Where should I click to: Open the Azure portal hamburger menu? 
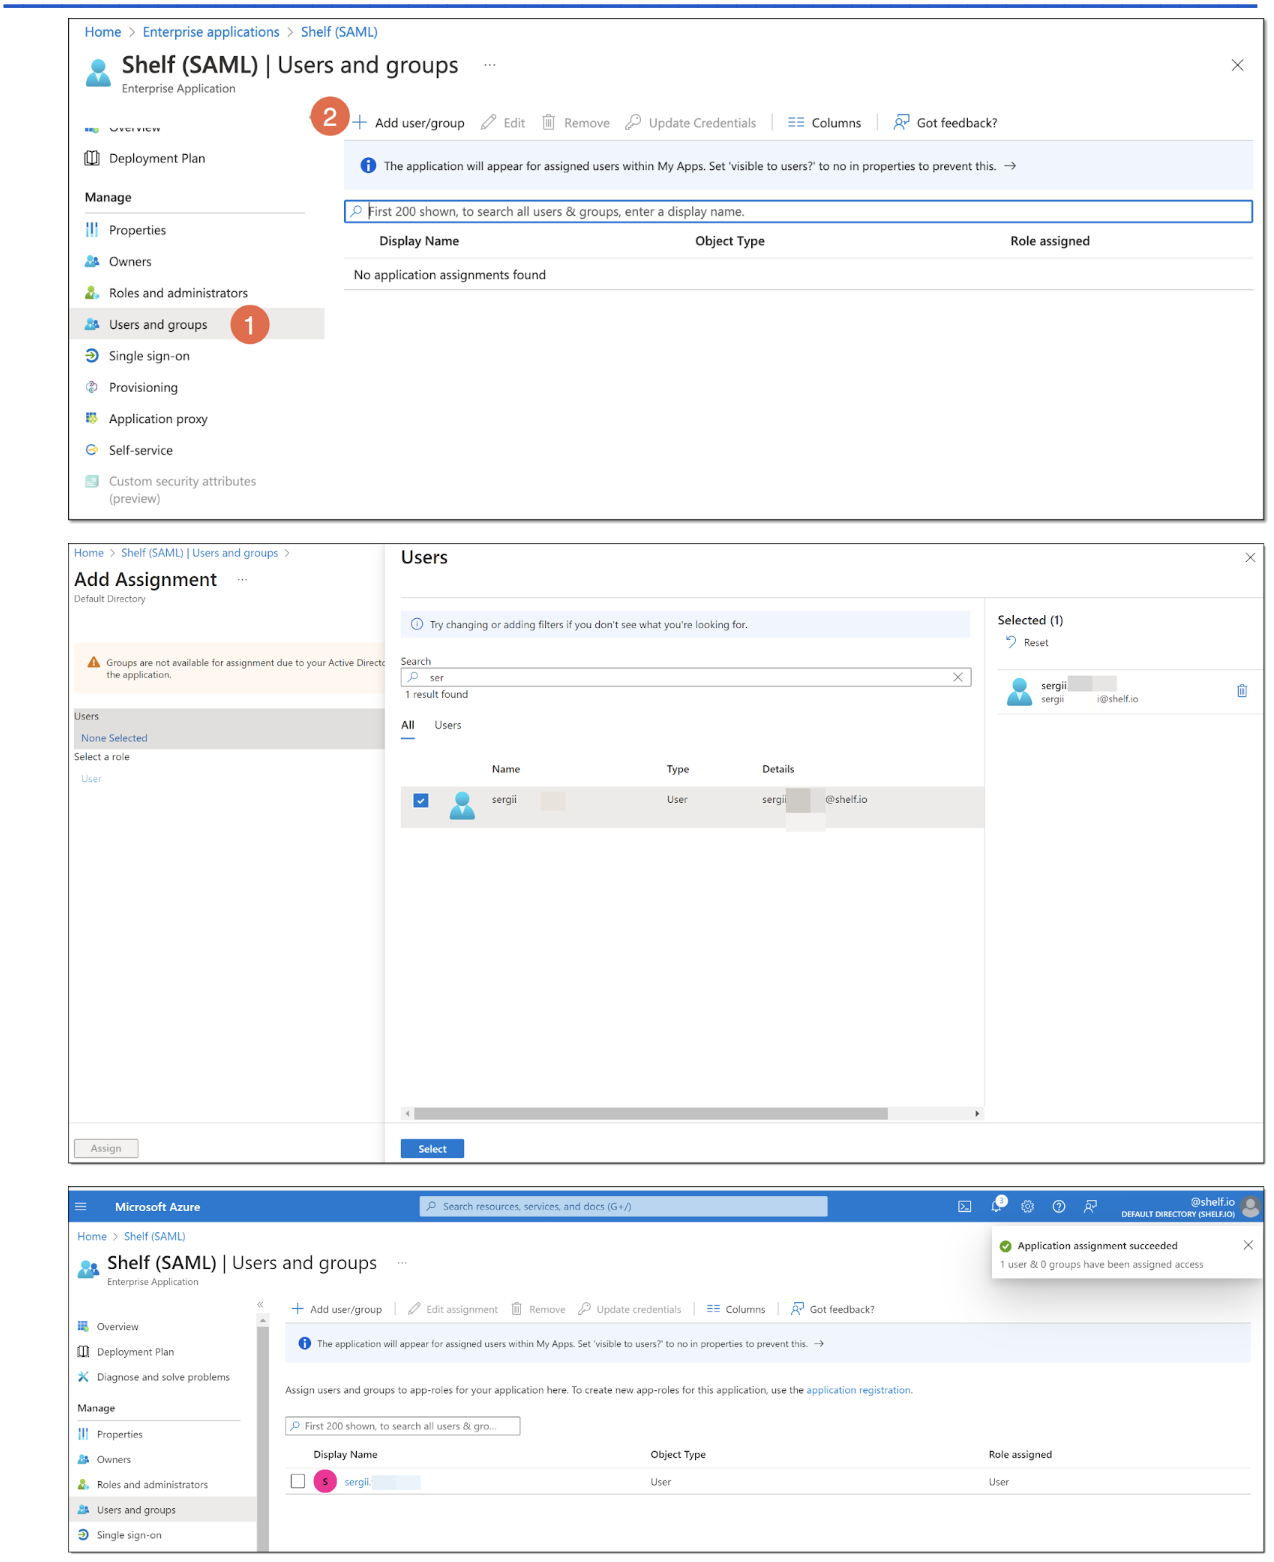[81, 1207]
